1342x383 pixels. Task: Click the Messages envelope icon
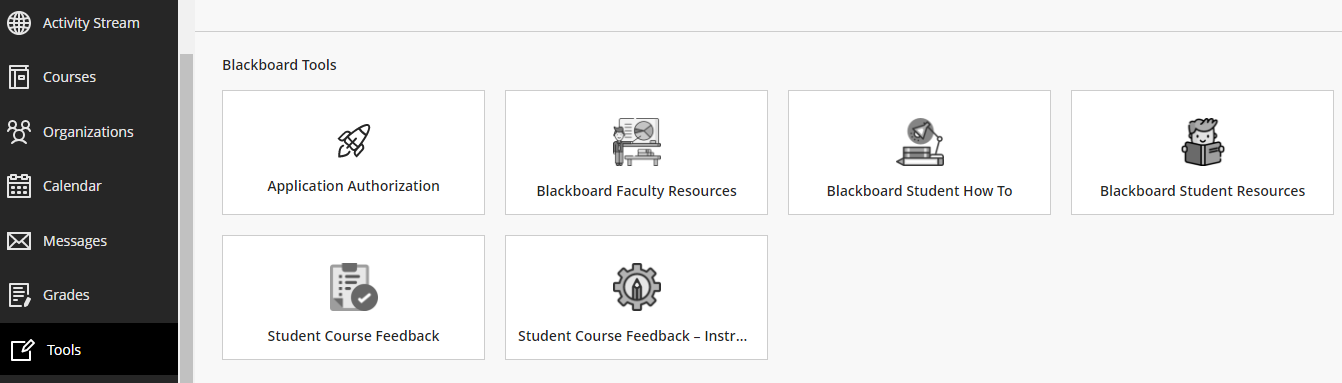pyautogui.click(x=19, y=241)
